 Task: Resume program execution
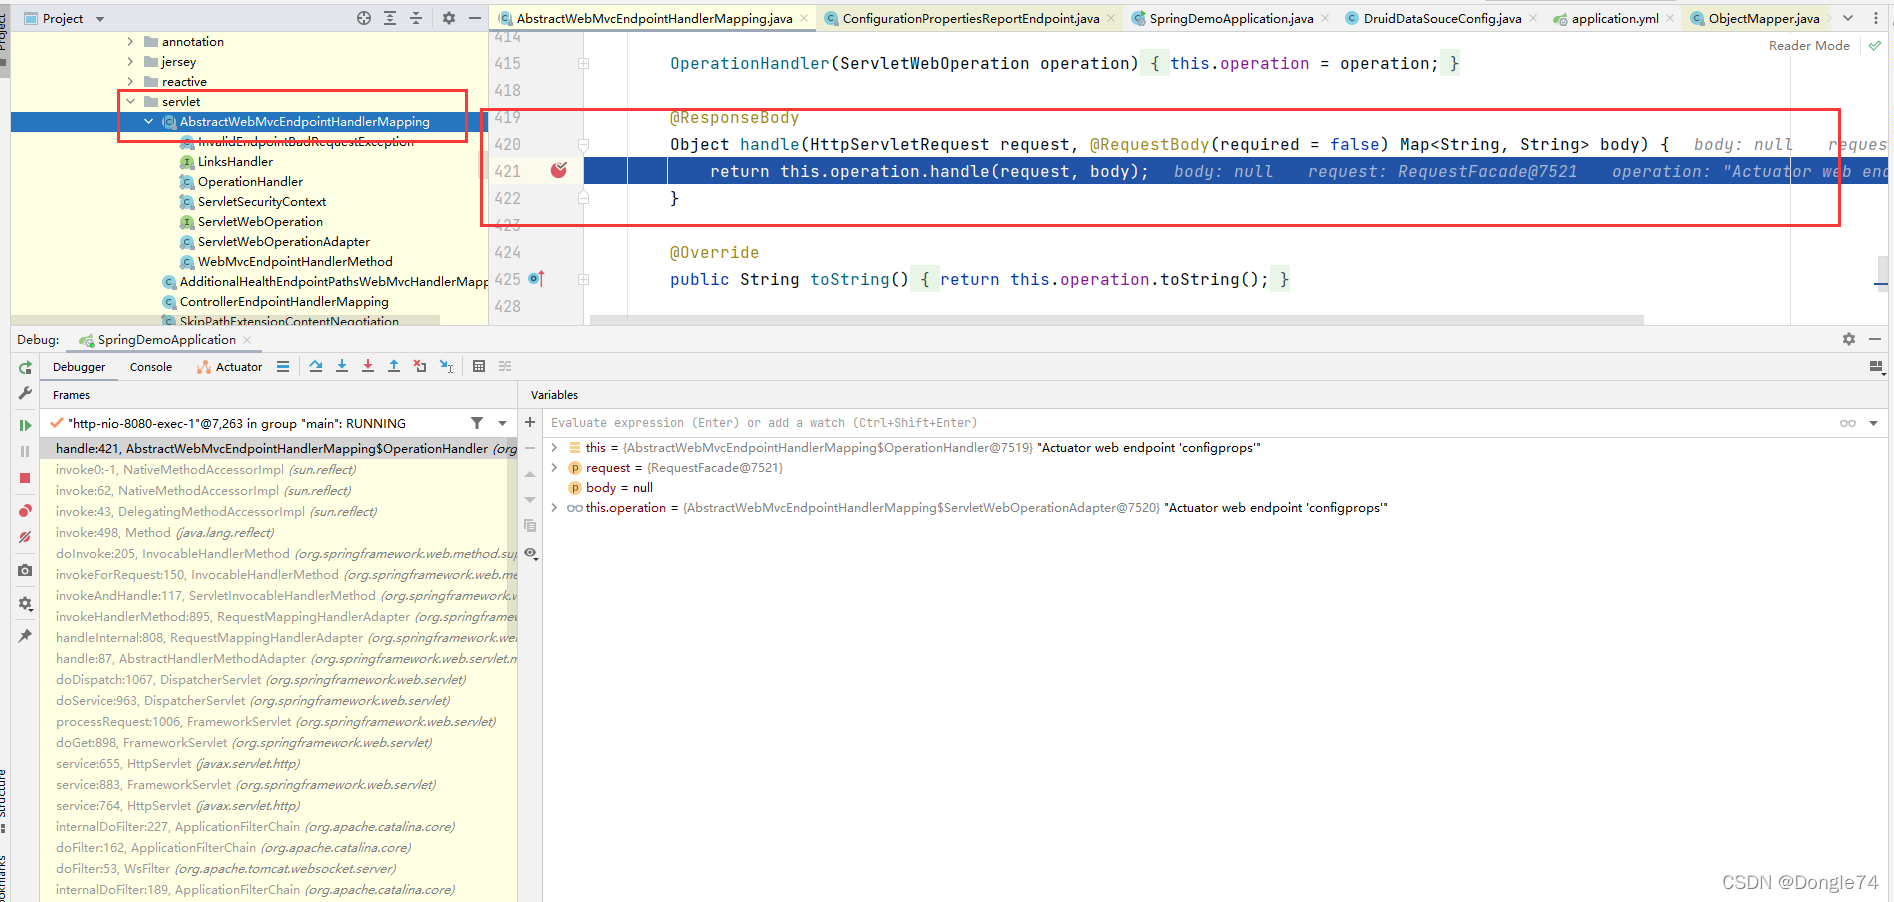tap(25, 425)
